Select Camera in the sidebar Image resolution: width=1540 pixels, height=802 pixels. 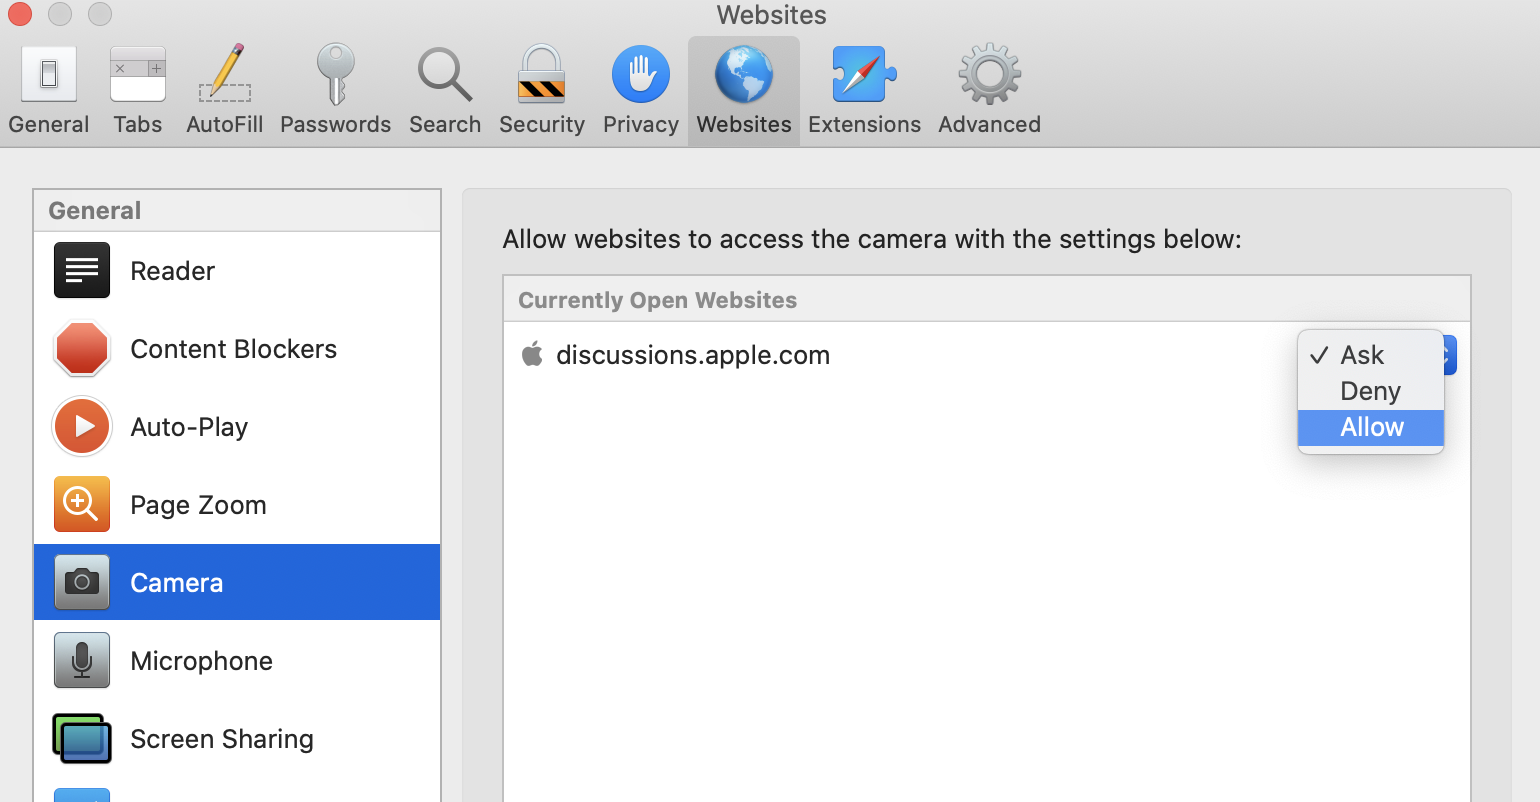pyautogui.click(x=237, y=582)
